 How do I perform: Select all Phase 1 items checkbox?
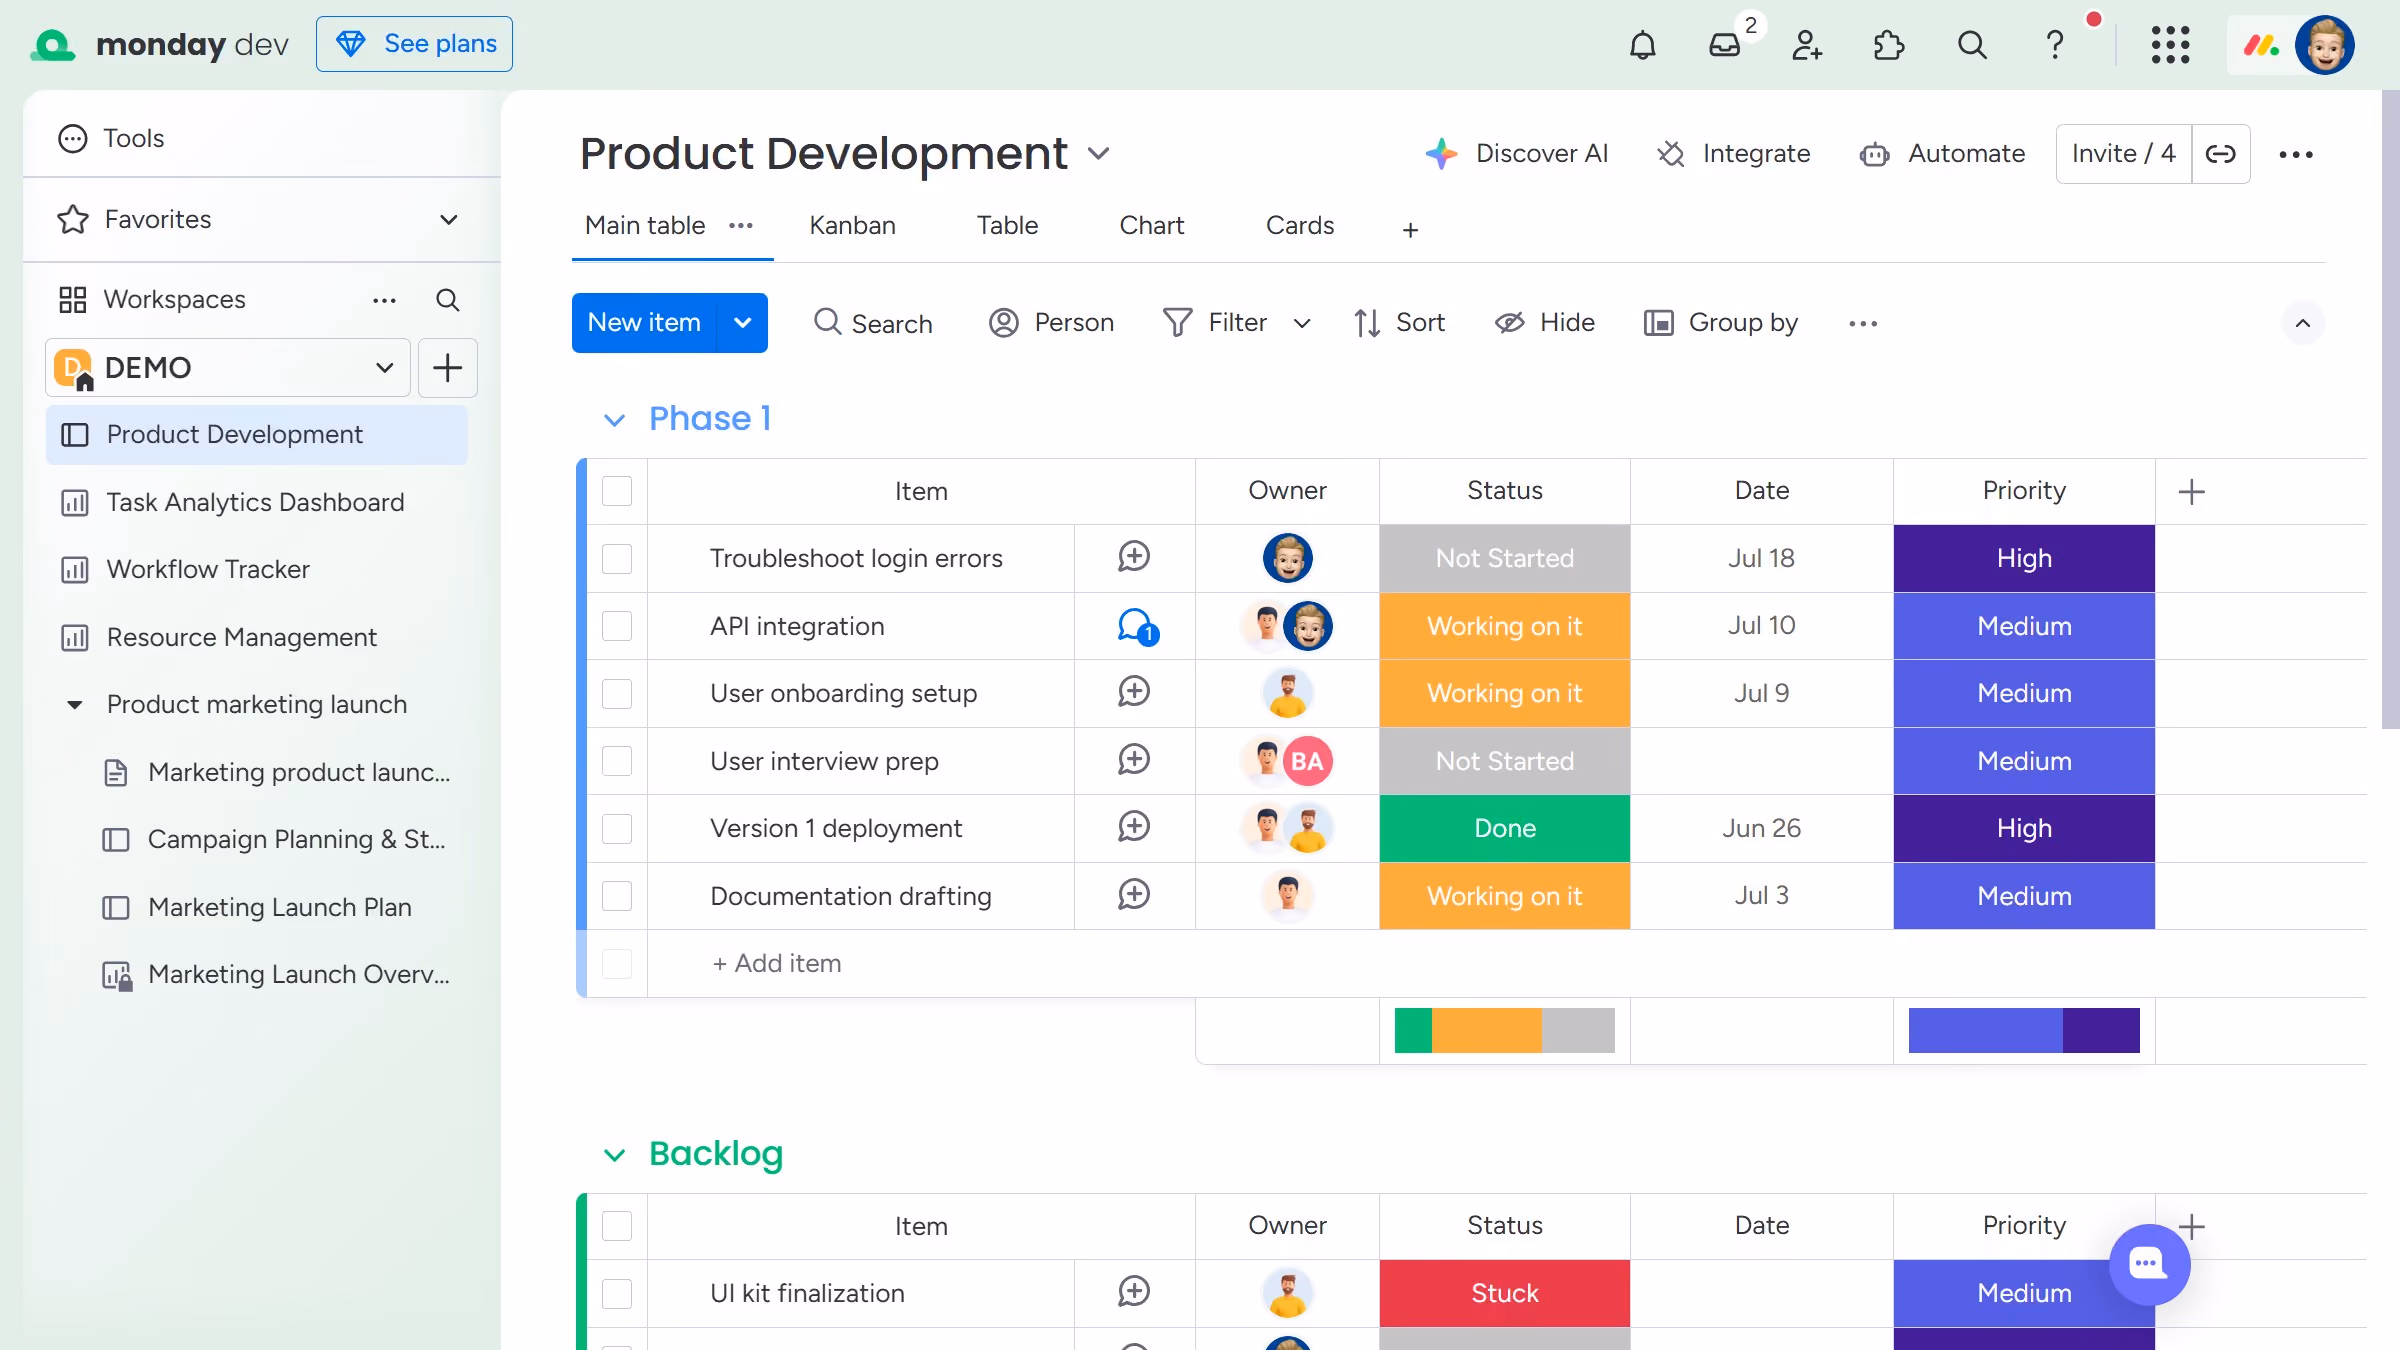(617, 491)
